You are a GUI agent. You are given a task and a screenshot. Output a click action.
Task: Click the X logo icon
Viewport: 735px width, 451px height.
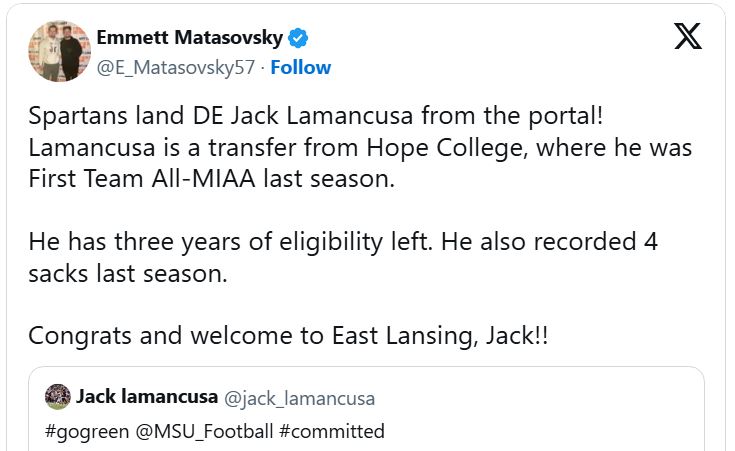click(x=688, y=36)
